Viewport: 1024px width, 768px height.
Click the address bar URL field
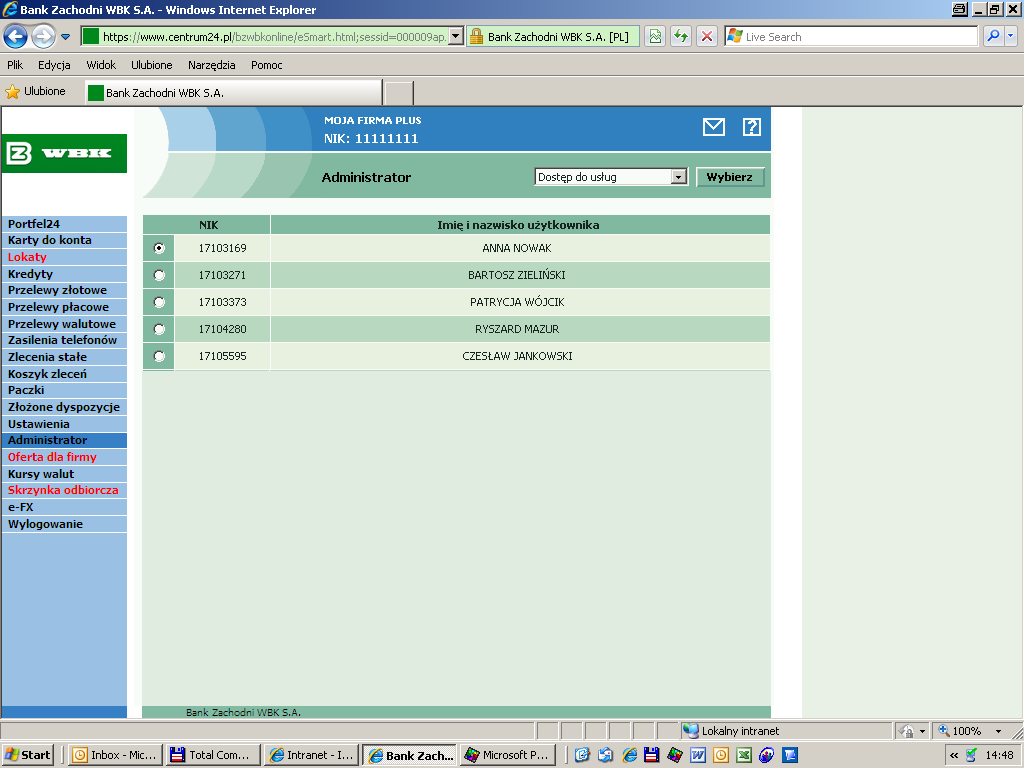click(274, 37)
